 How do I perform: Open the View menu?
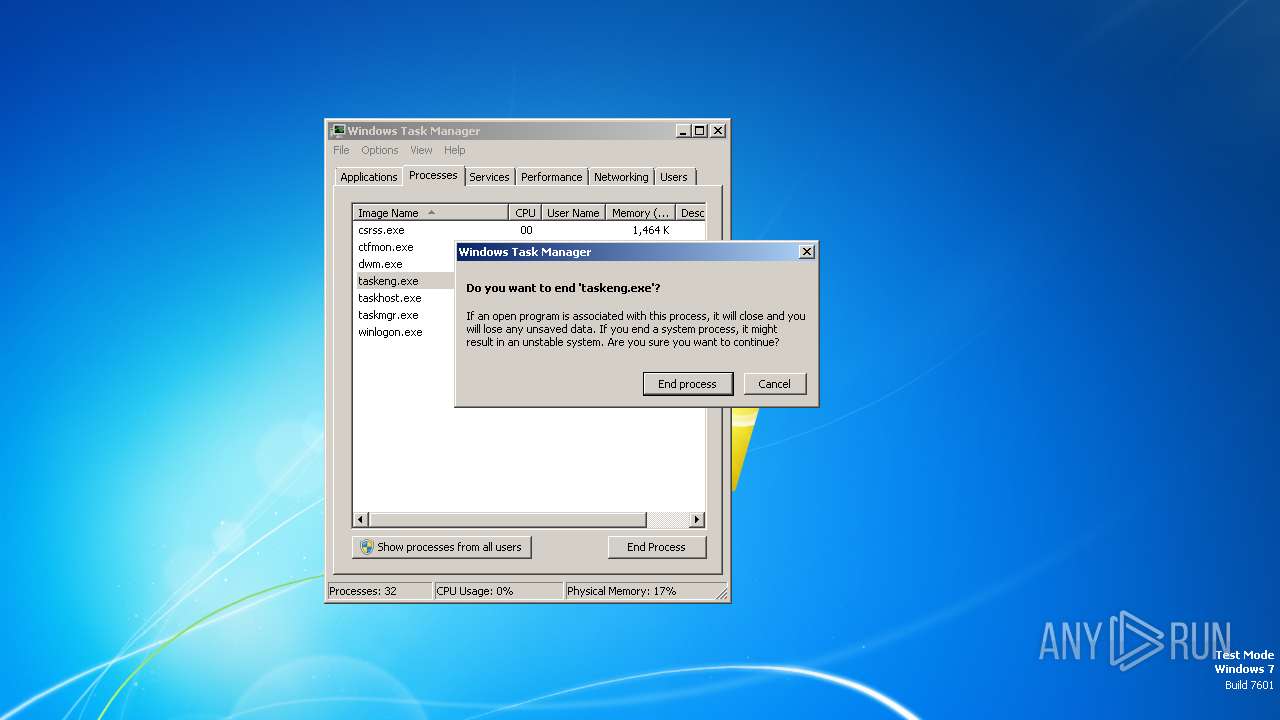[x=421, y=150]
